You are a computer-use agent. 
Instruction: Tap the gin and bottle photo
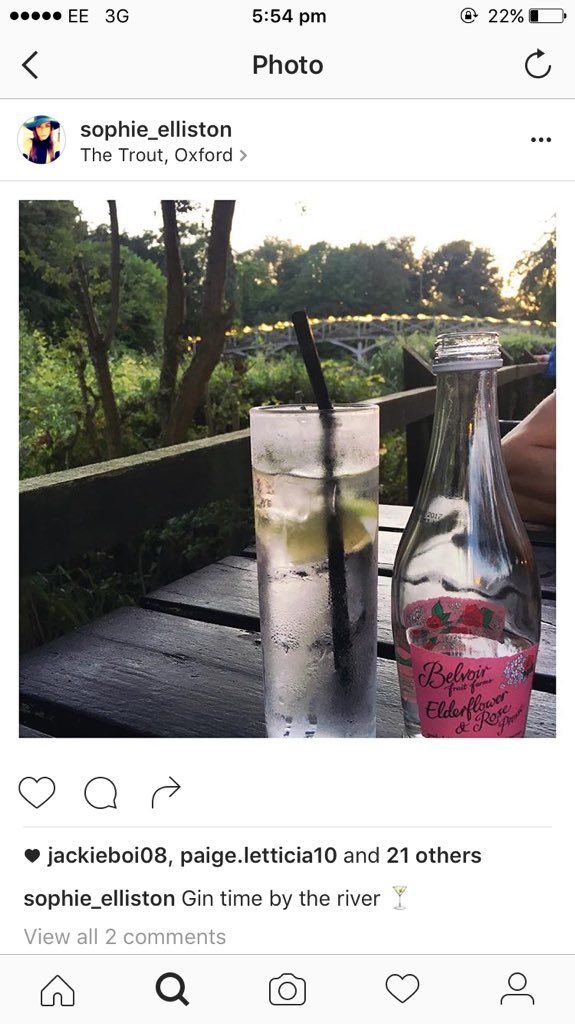point(288,469)
